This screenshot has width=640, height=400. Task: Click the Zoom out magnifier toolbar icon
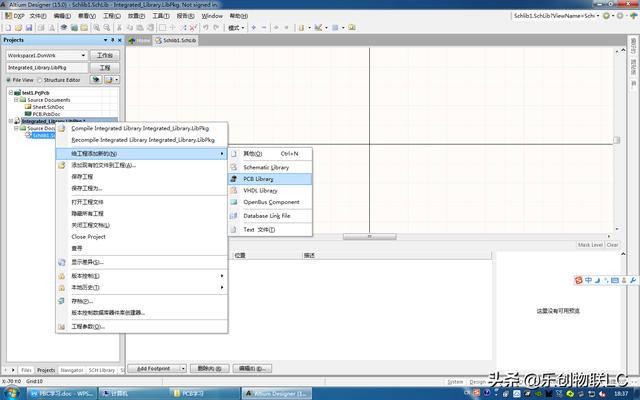click(107, 28)
